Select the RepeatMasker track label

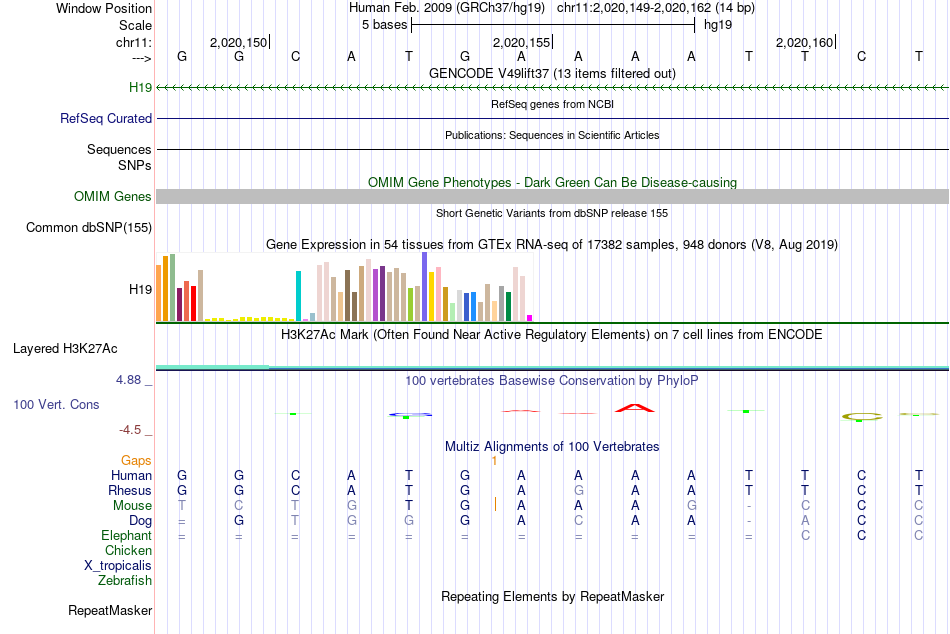110,610
